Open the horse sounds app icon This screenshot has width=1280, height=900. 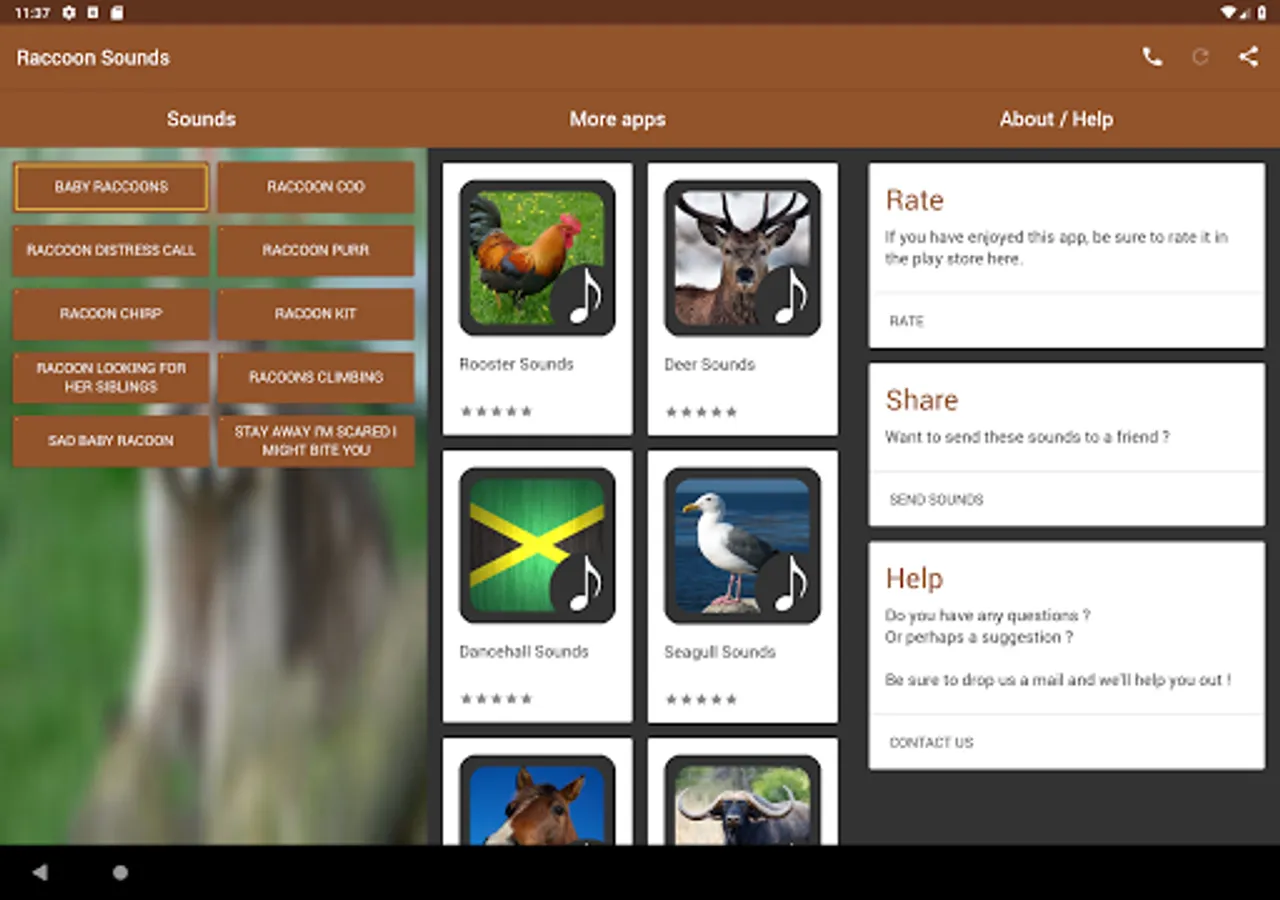(537, 800)
